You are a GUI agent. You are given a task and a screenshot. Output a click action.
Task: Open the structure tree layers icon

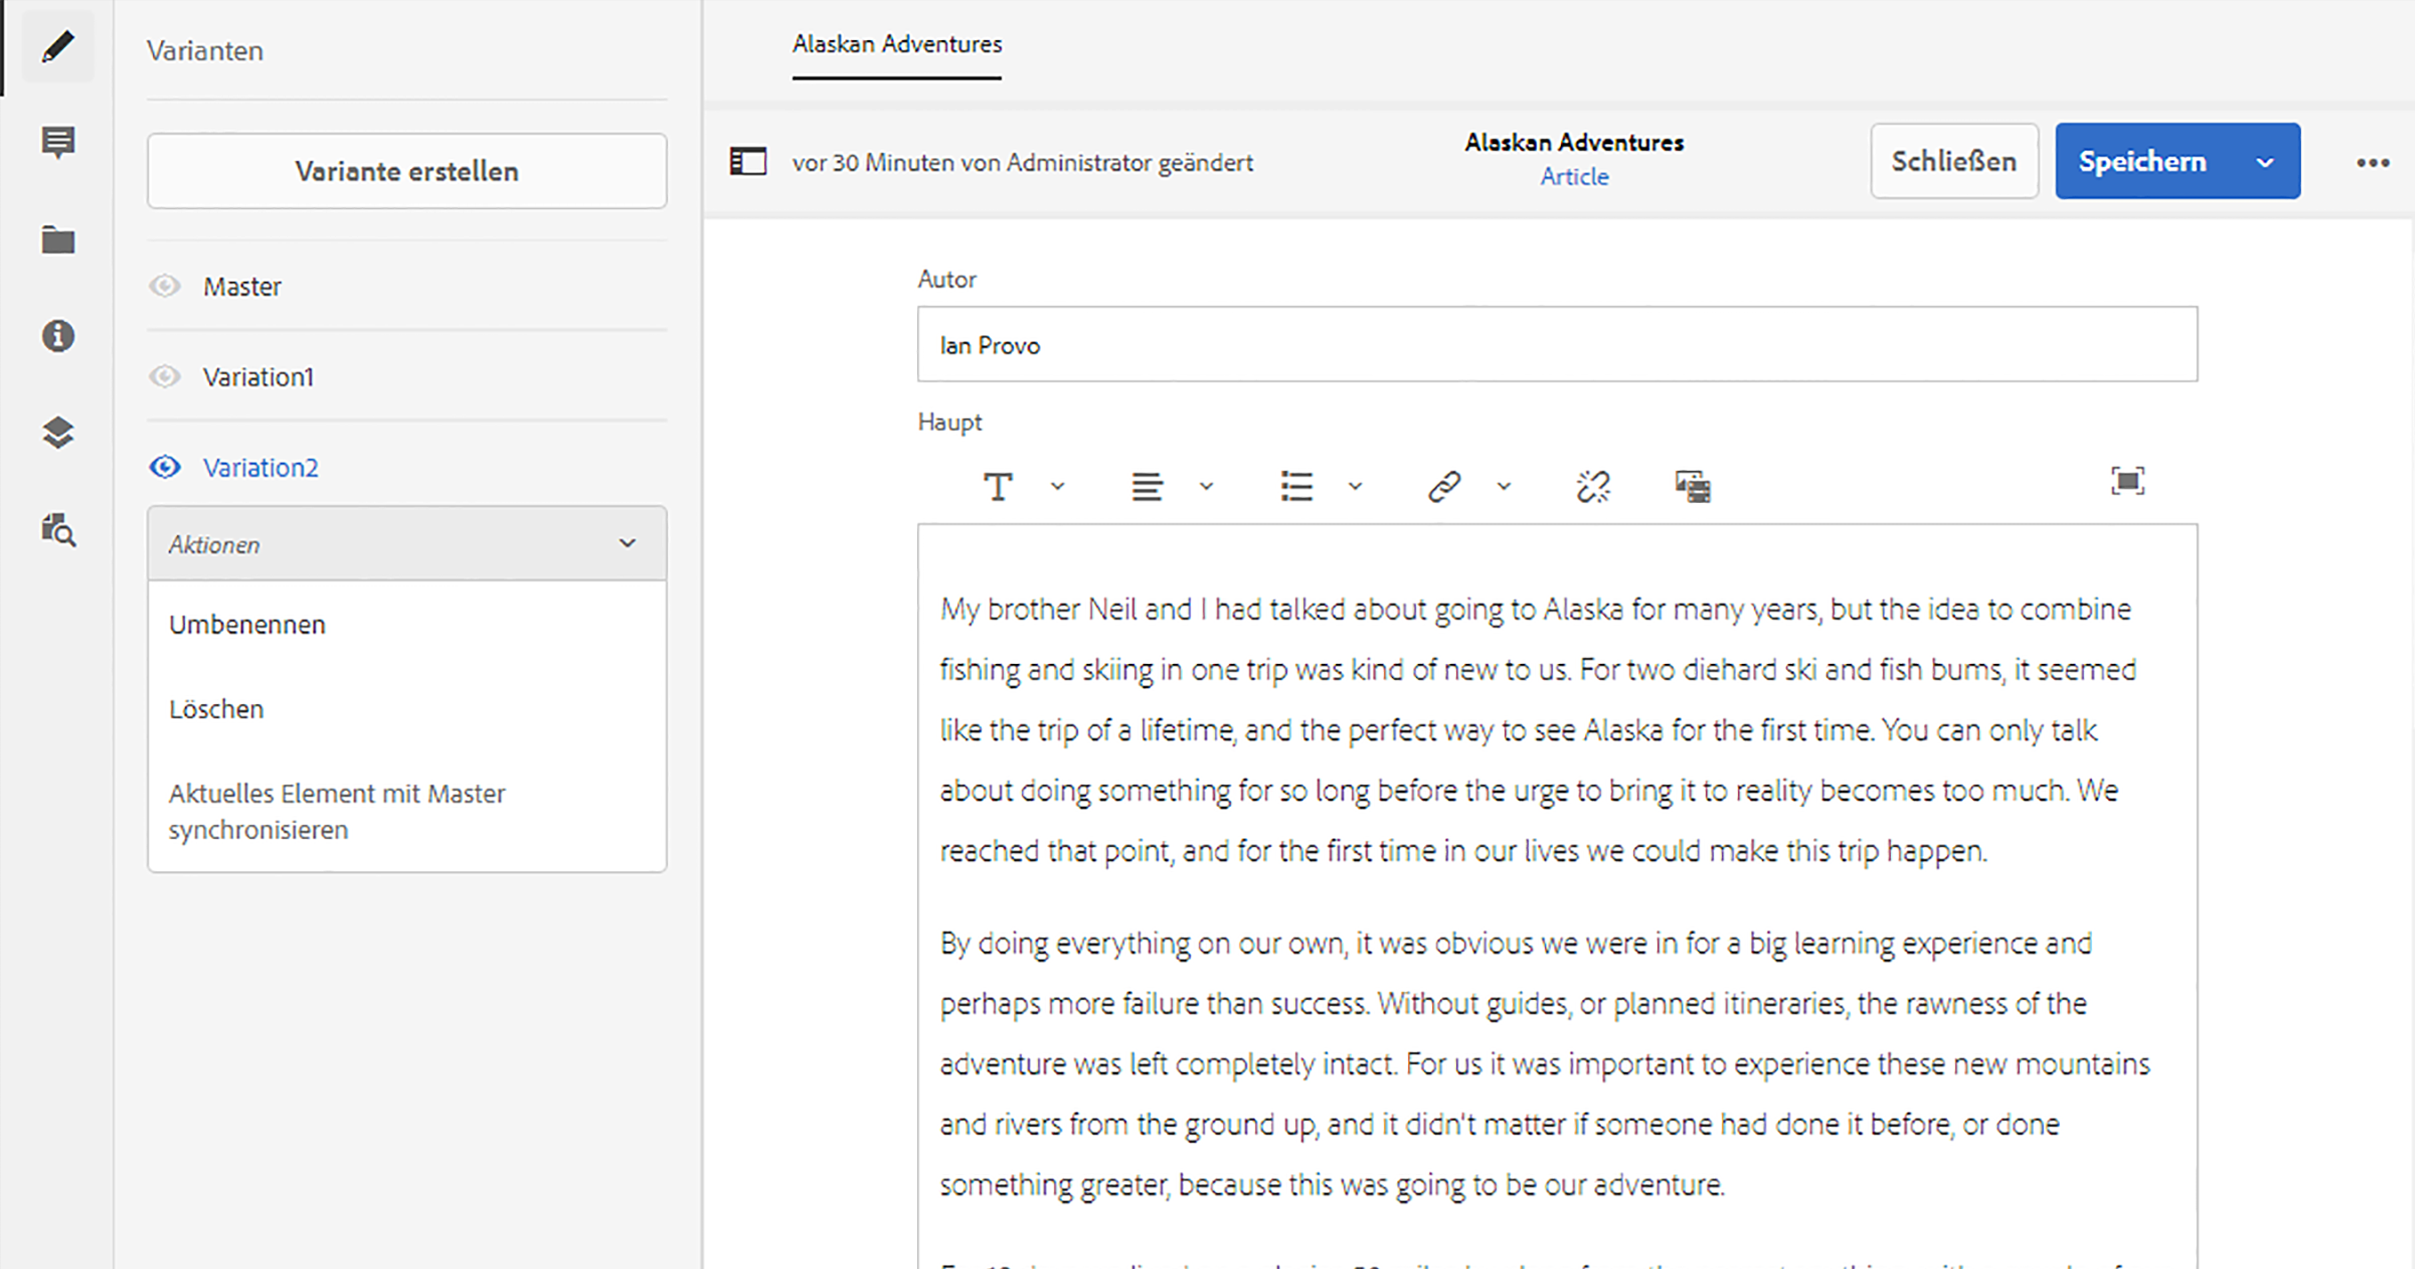[58, 432]
